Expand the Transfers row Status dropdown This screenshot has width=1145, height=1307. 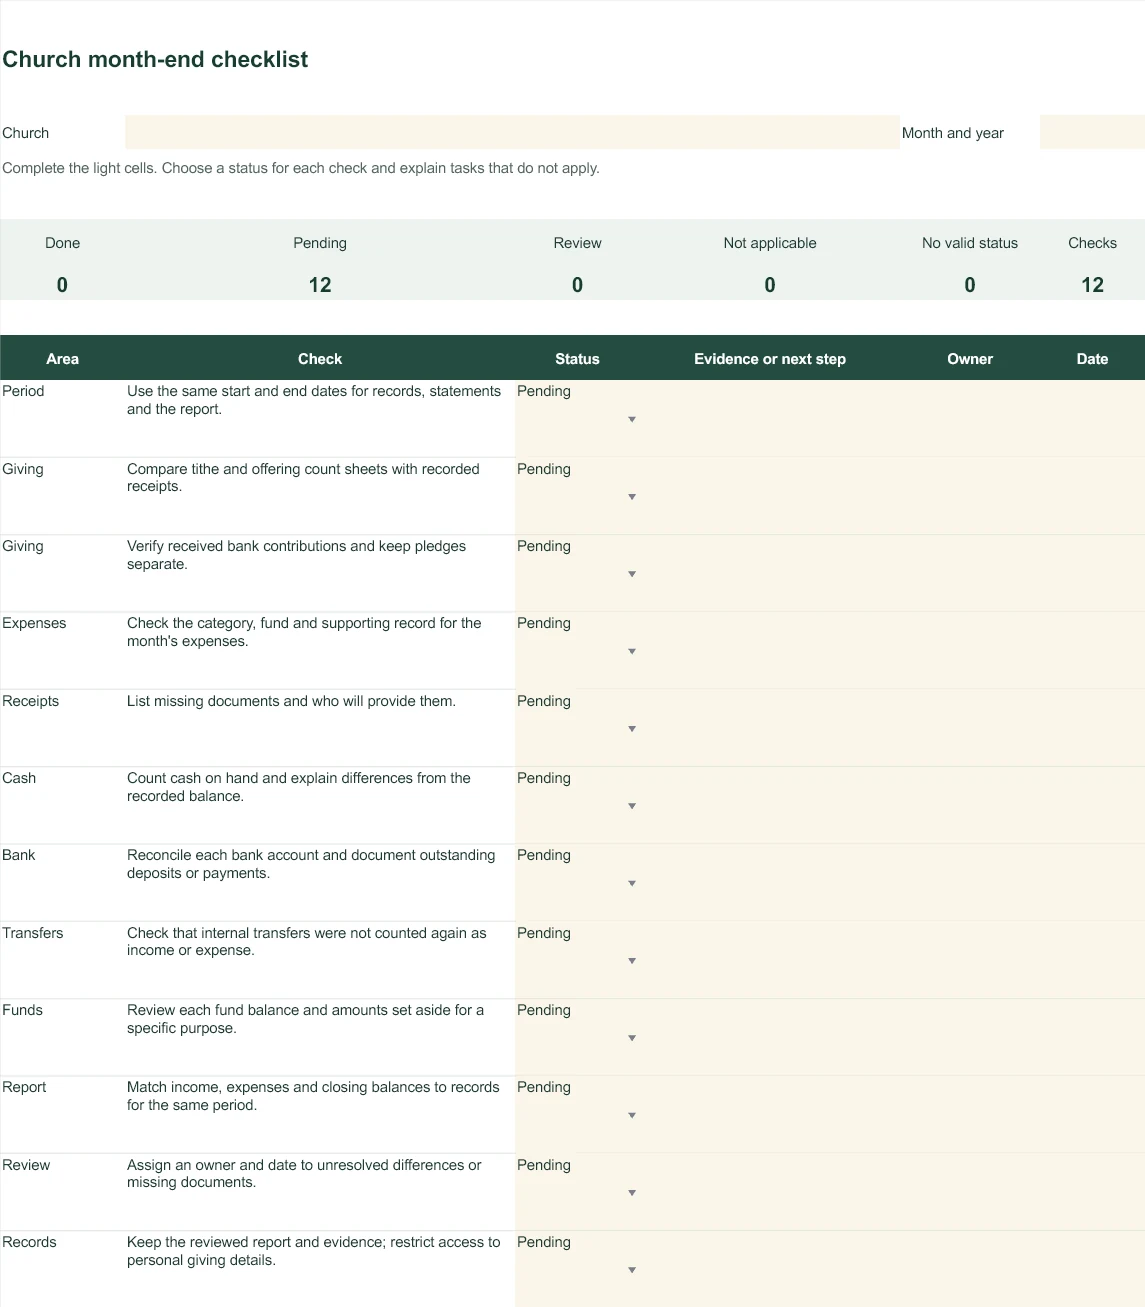coord(632,961)
